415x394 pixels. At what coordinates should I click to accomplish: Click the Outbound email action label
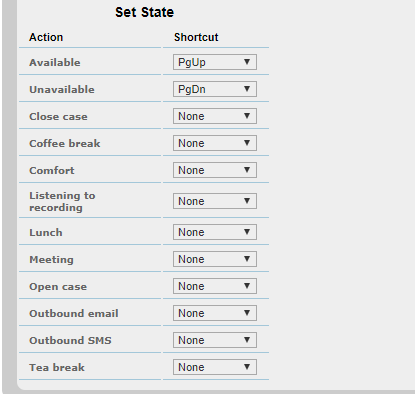tap(74, 313)
